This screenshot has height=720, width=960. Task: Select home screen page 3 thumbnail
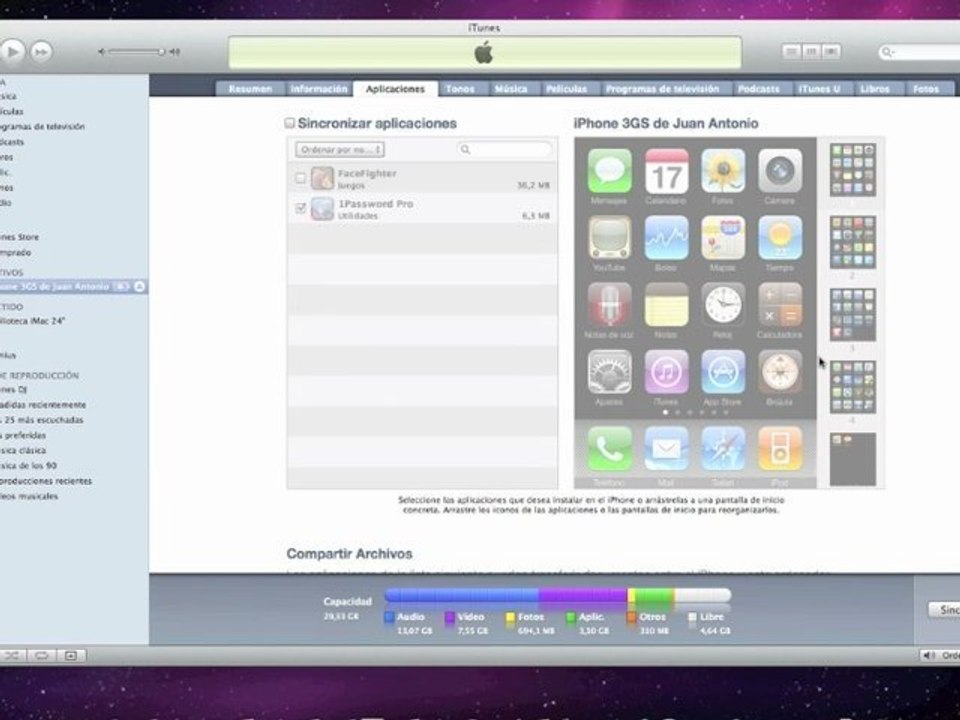tap(853, 315)
